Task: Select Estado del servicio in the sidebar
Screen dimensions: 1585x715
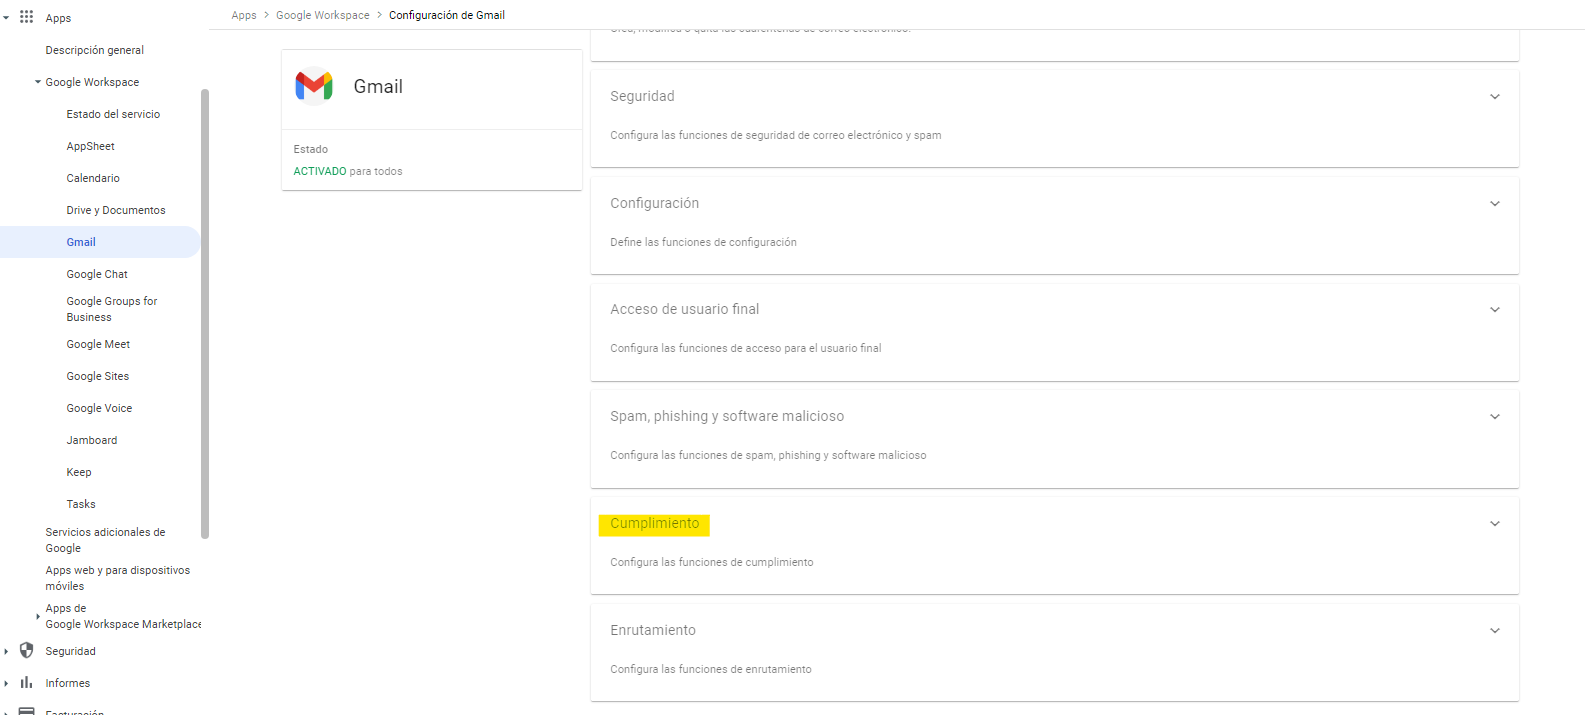Action: point(113,114)
